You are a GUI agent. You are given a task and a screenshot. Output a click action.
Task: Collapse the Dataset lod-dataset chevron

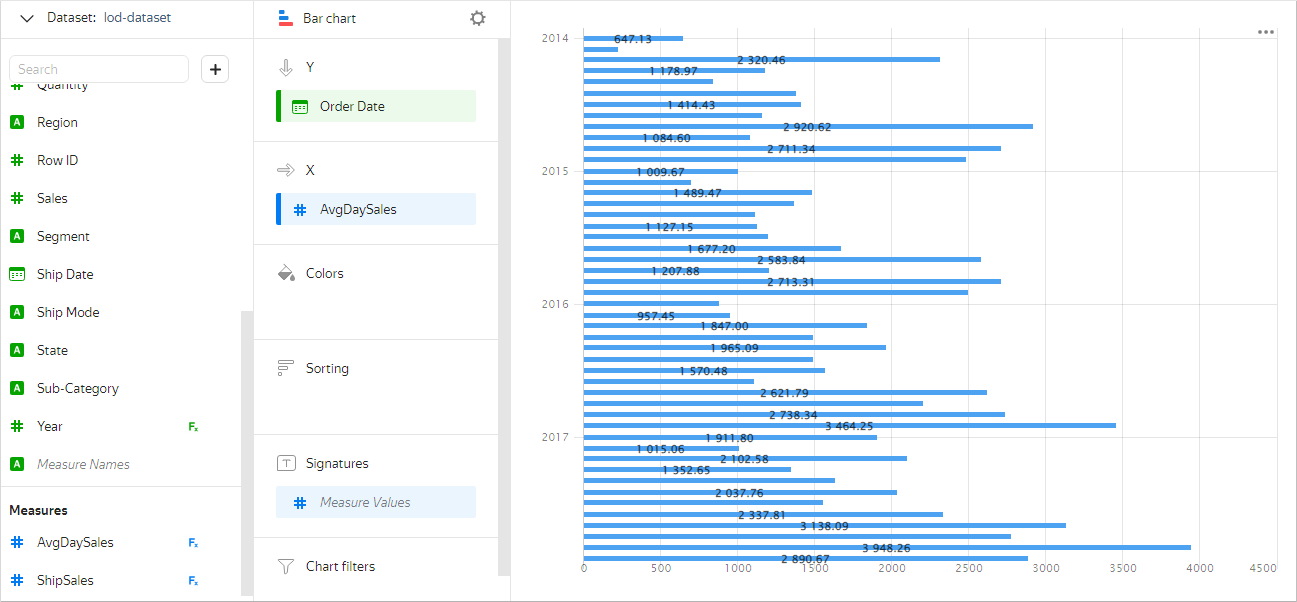tap(27, 18)
